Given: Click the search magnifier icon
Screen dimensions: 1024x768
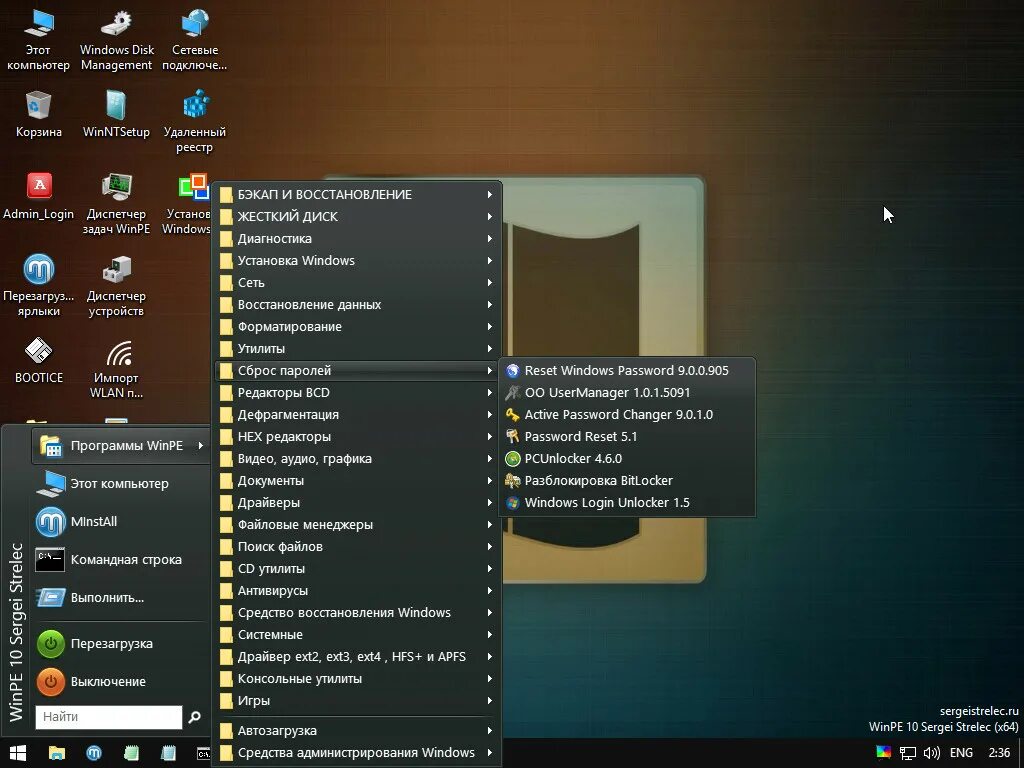Looking at the screenshot, I should [x=195, y=717].
